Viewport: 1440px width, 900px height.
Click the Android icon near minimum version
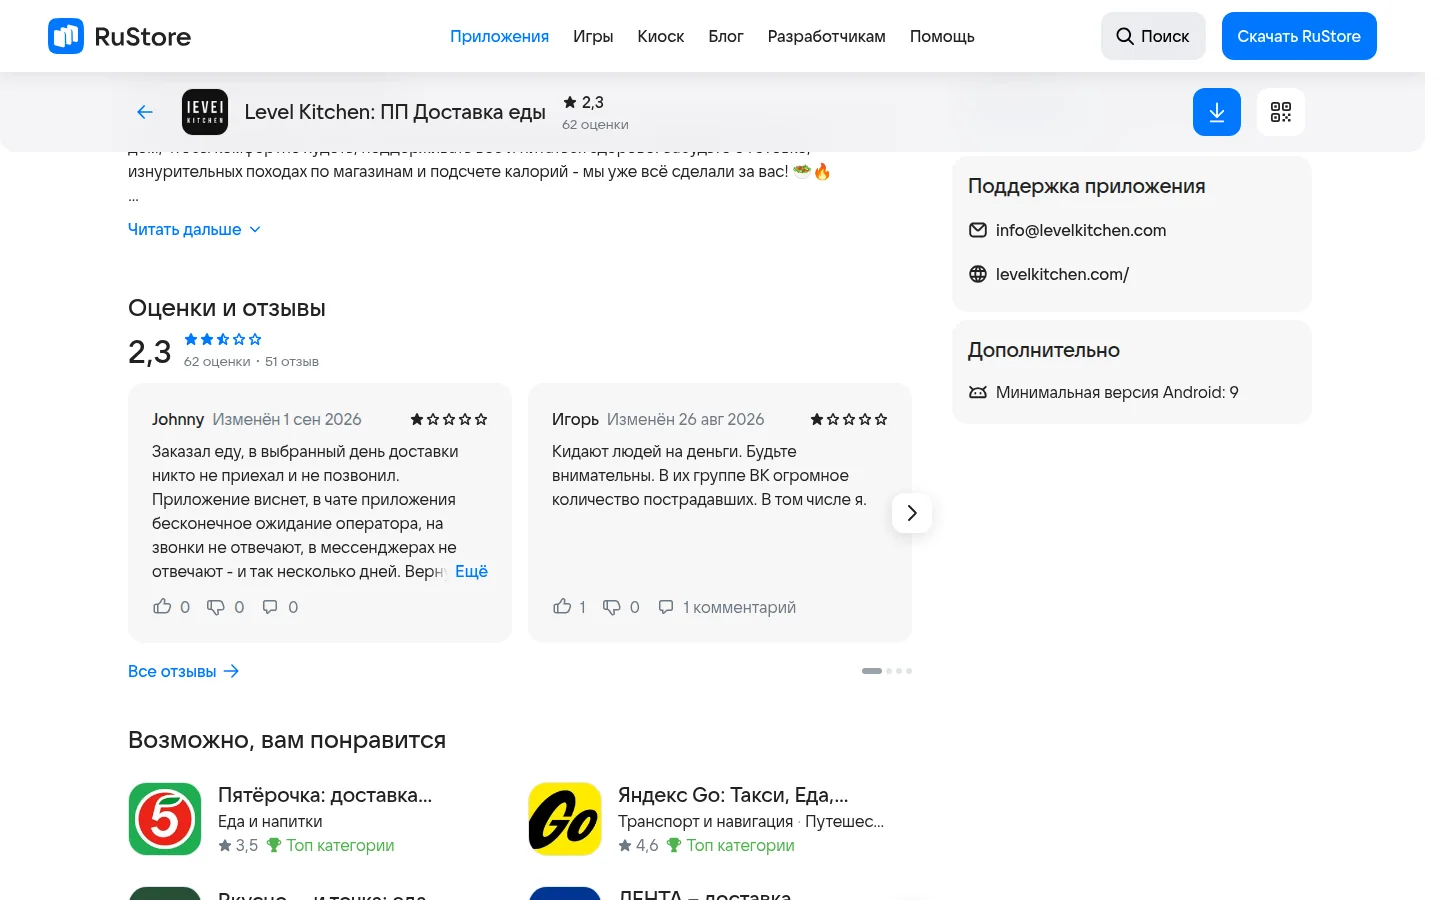click(x=978, y=392)
